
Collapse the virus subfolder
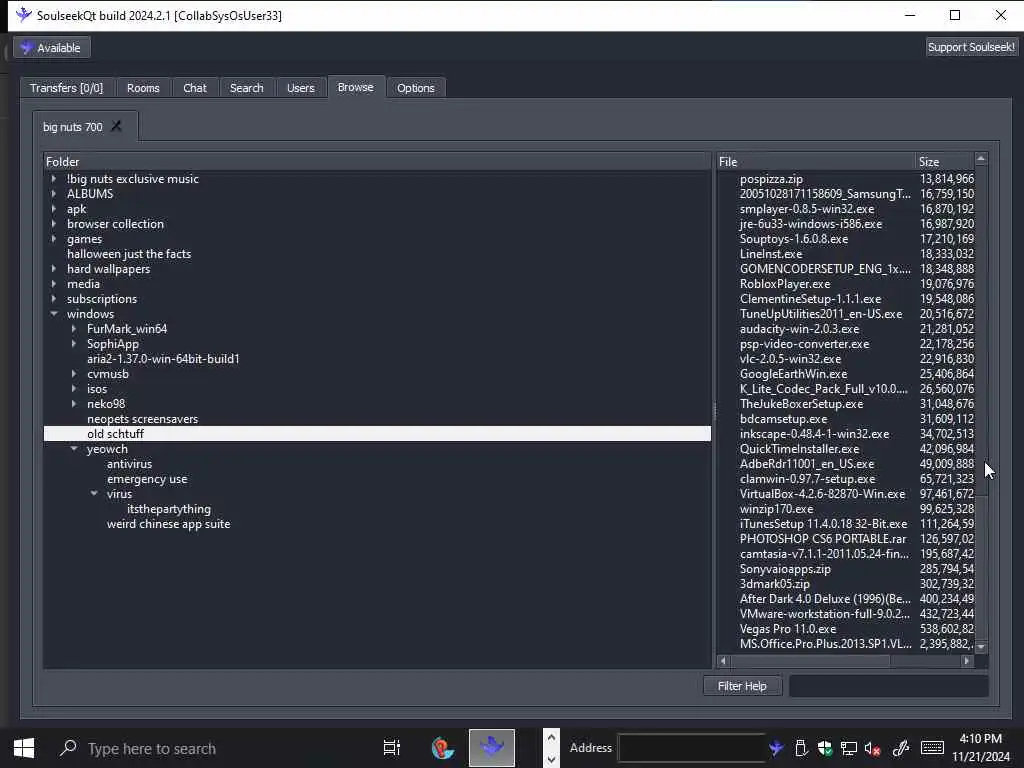[94, 494]
